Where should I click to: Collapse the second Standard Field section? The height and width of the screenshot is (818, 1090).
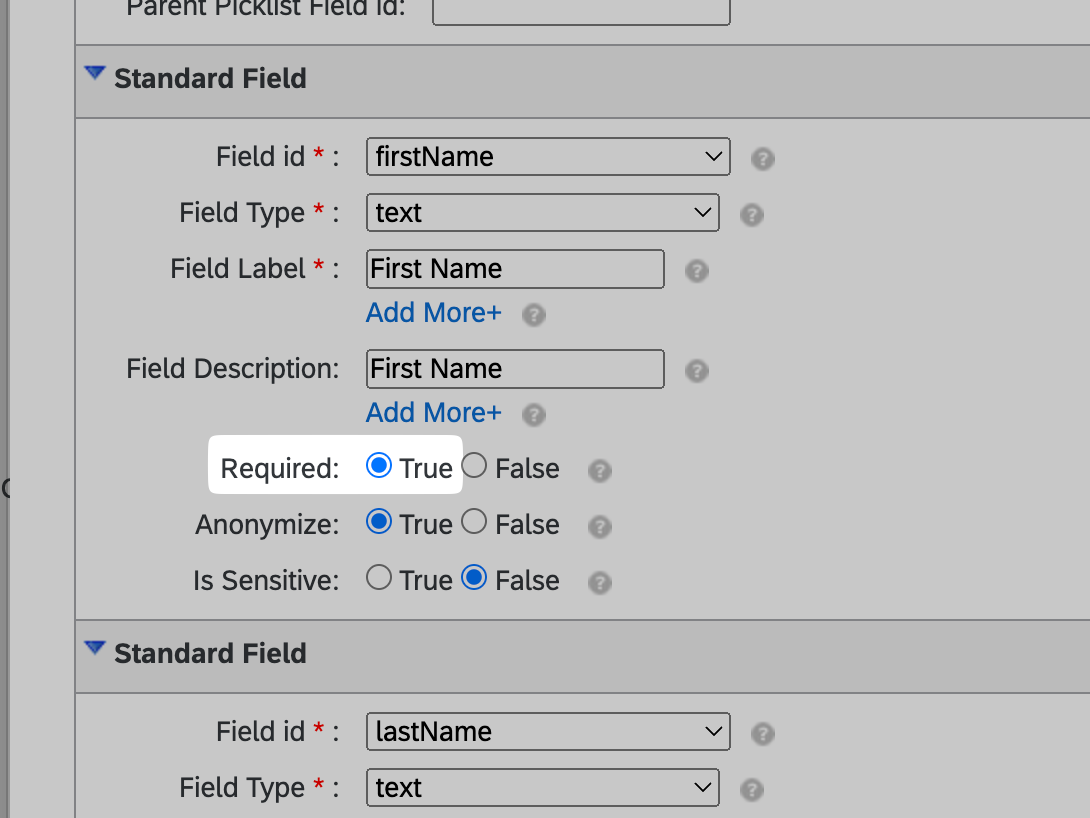tap(95, 649)
